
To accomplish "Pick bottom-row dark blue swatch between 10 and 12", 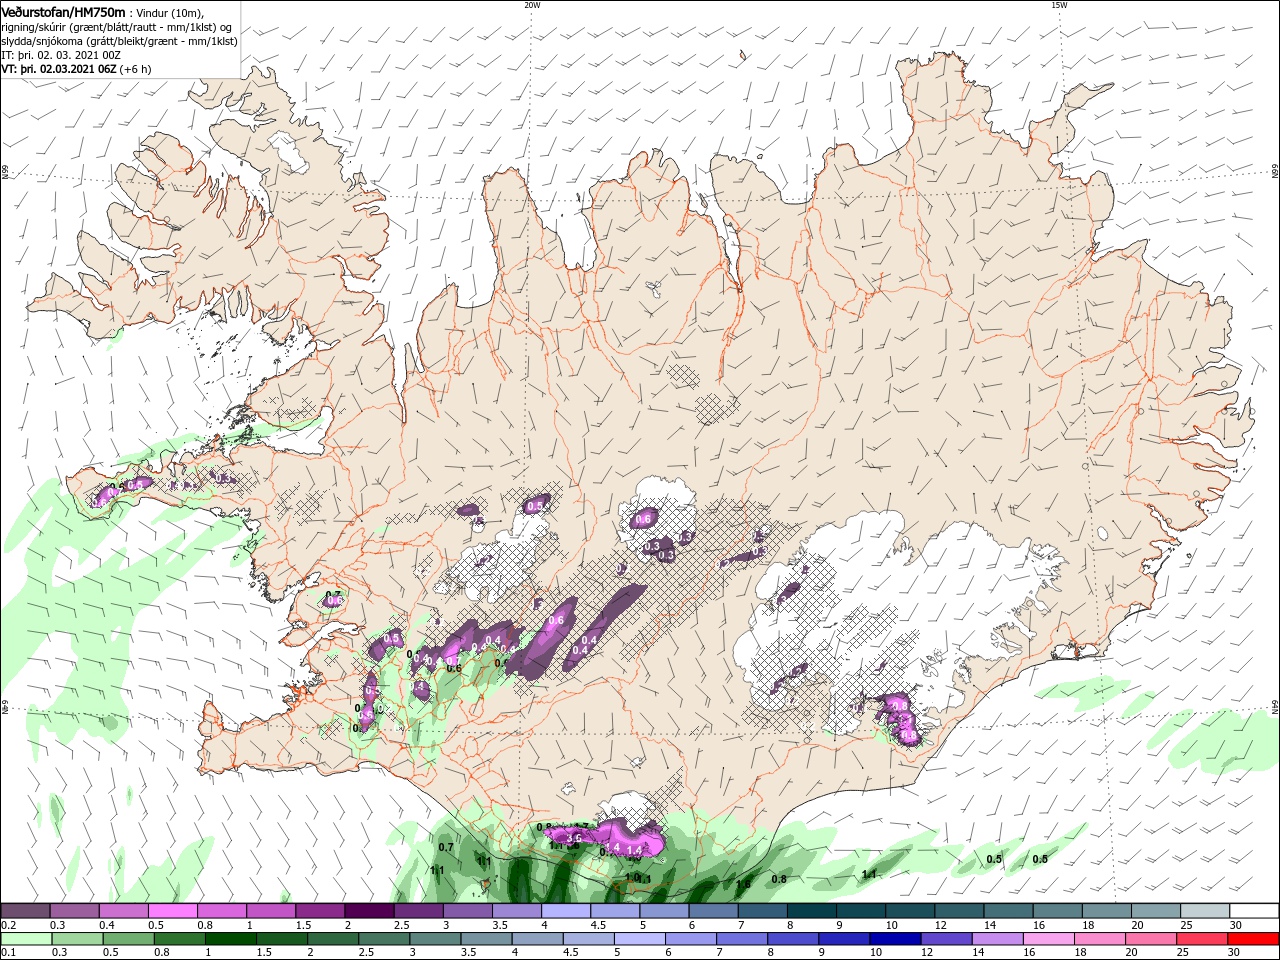I will 895,939.
